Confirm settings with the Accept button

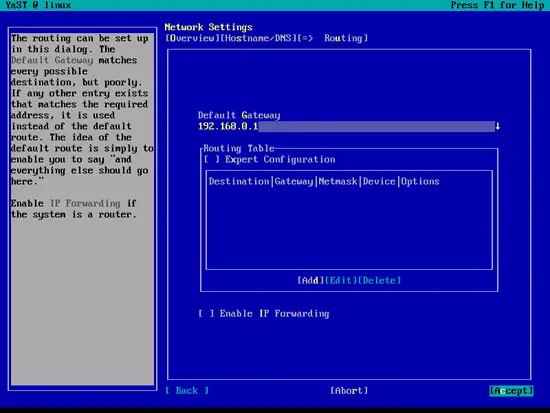tap(511, 391)
